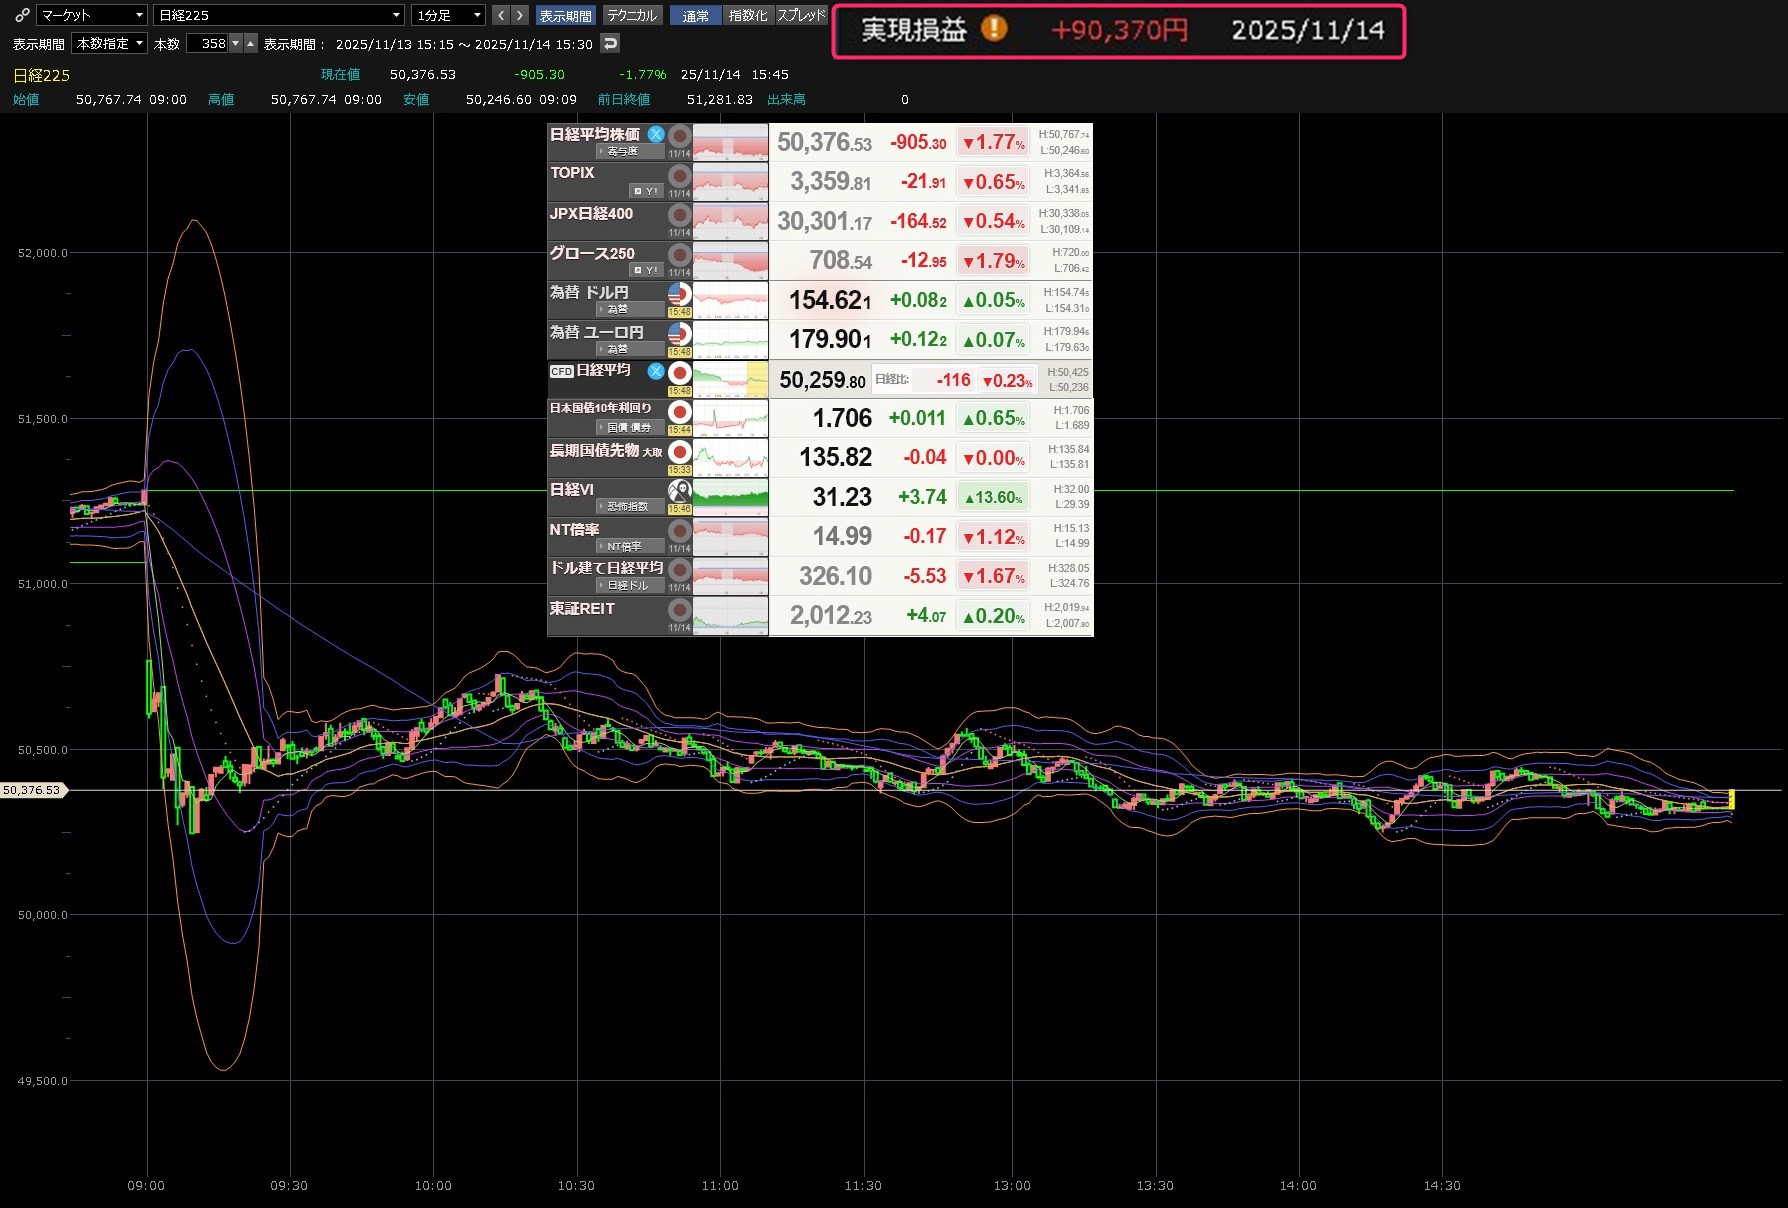The height and width of the screenshot is (1208, 1788).
Task: Open the マーケット category dropdown
Action: point(92,15)
